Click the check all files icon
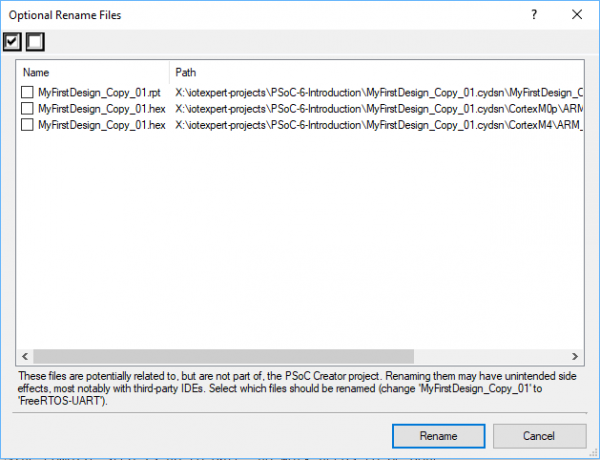This screenshot has height=460, width=600. [13, 42]
